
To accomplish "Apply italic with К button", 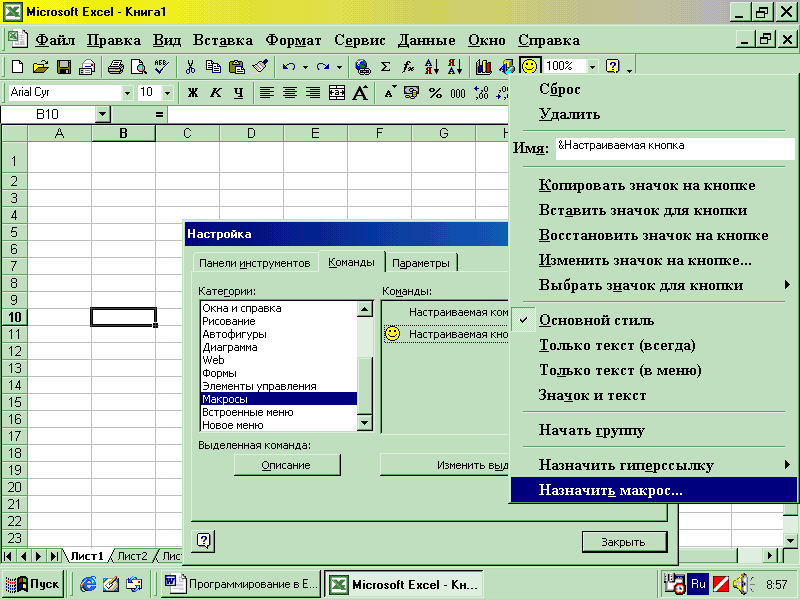I will pyautogui.click(x=216, y=93).
